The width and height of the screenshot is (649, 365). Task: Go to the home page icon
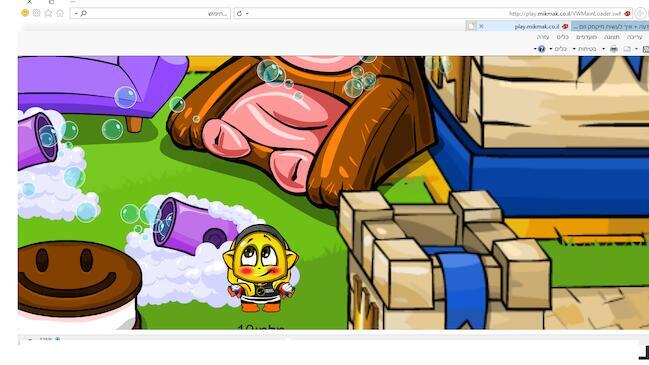point(60,13)
